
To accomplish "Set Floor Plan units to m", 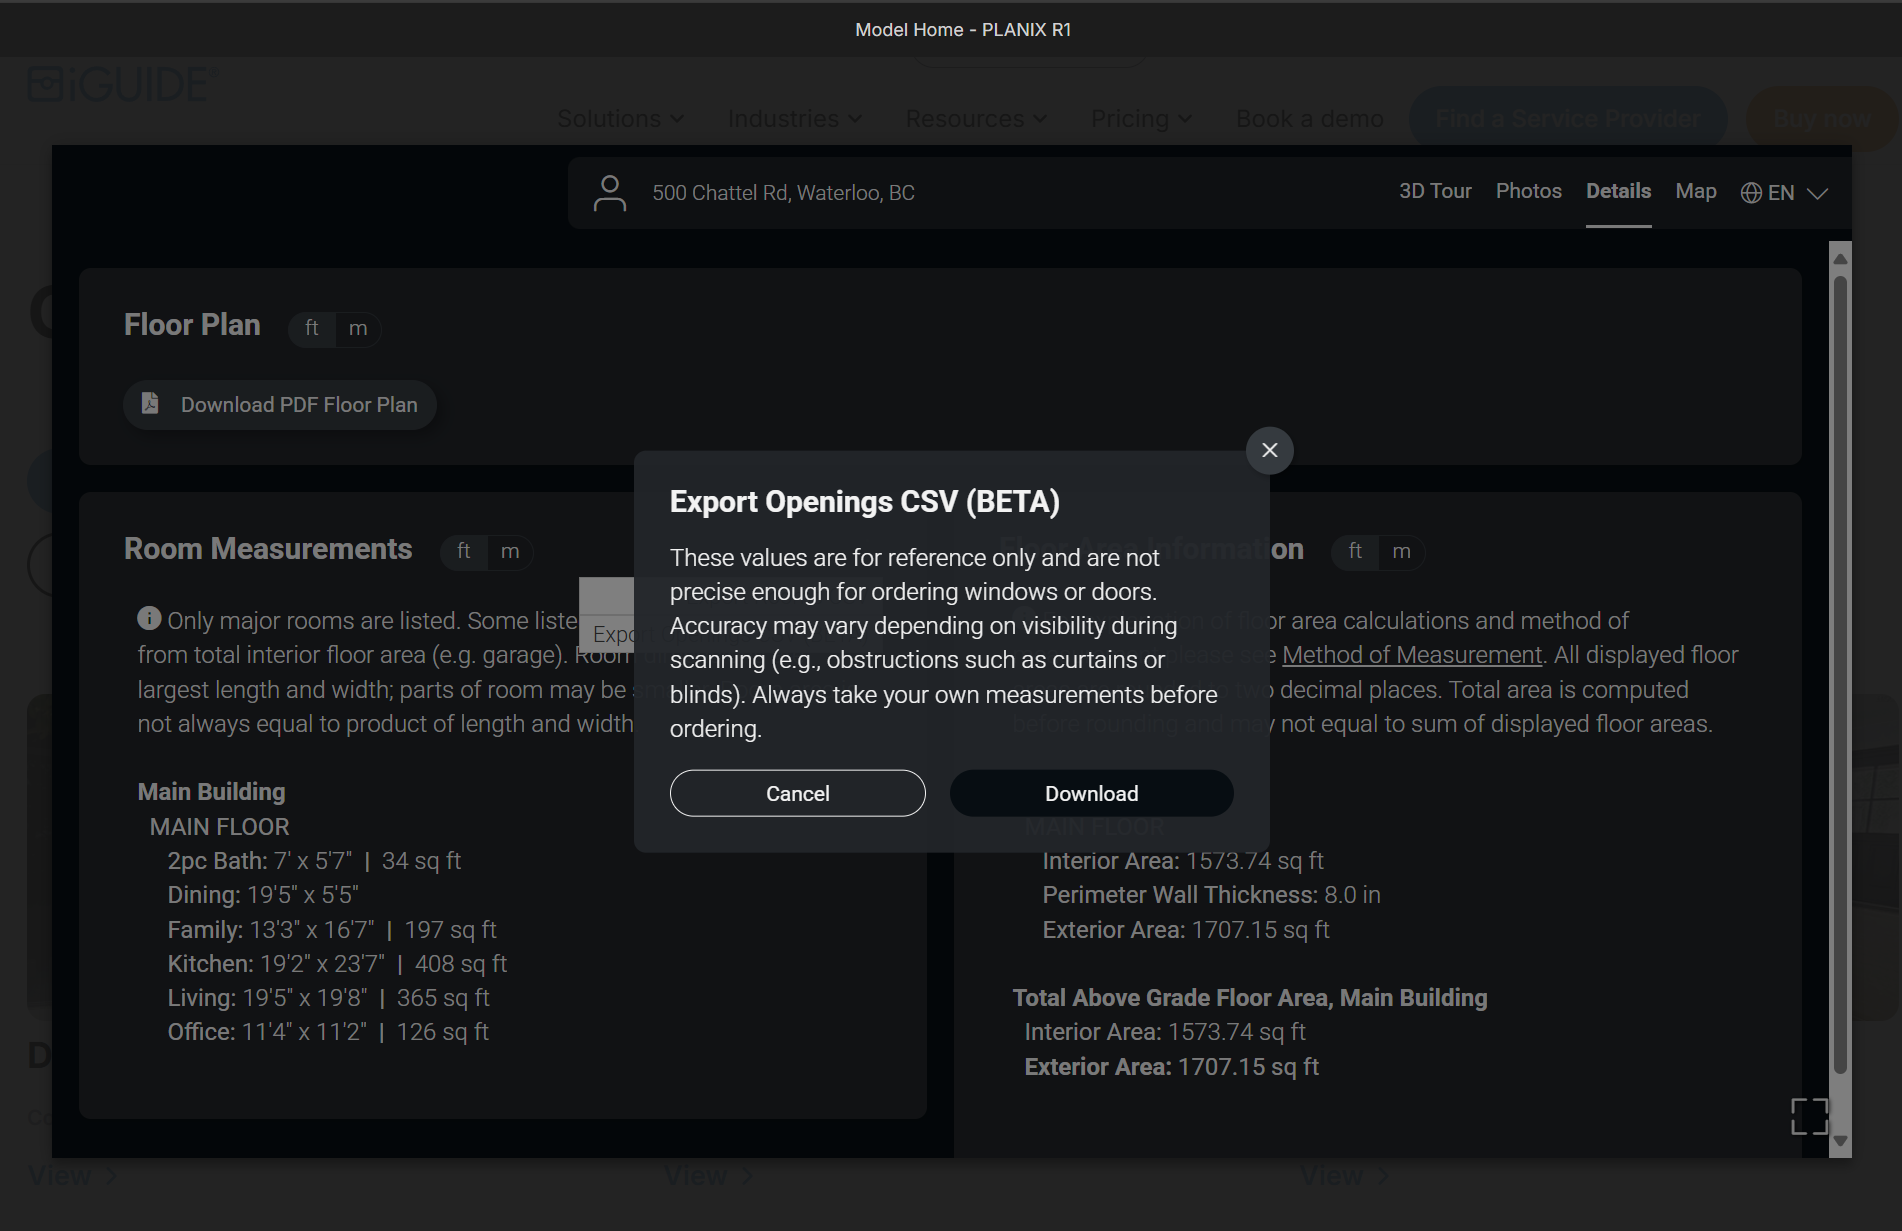I will 358,328.
